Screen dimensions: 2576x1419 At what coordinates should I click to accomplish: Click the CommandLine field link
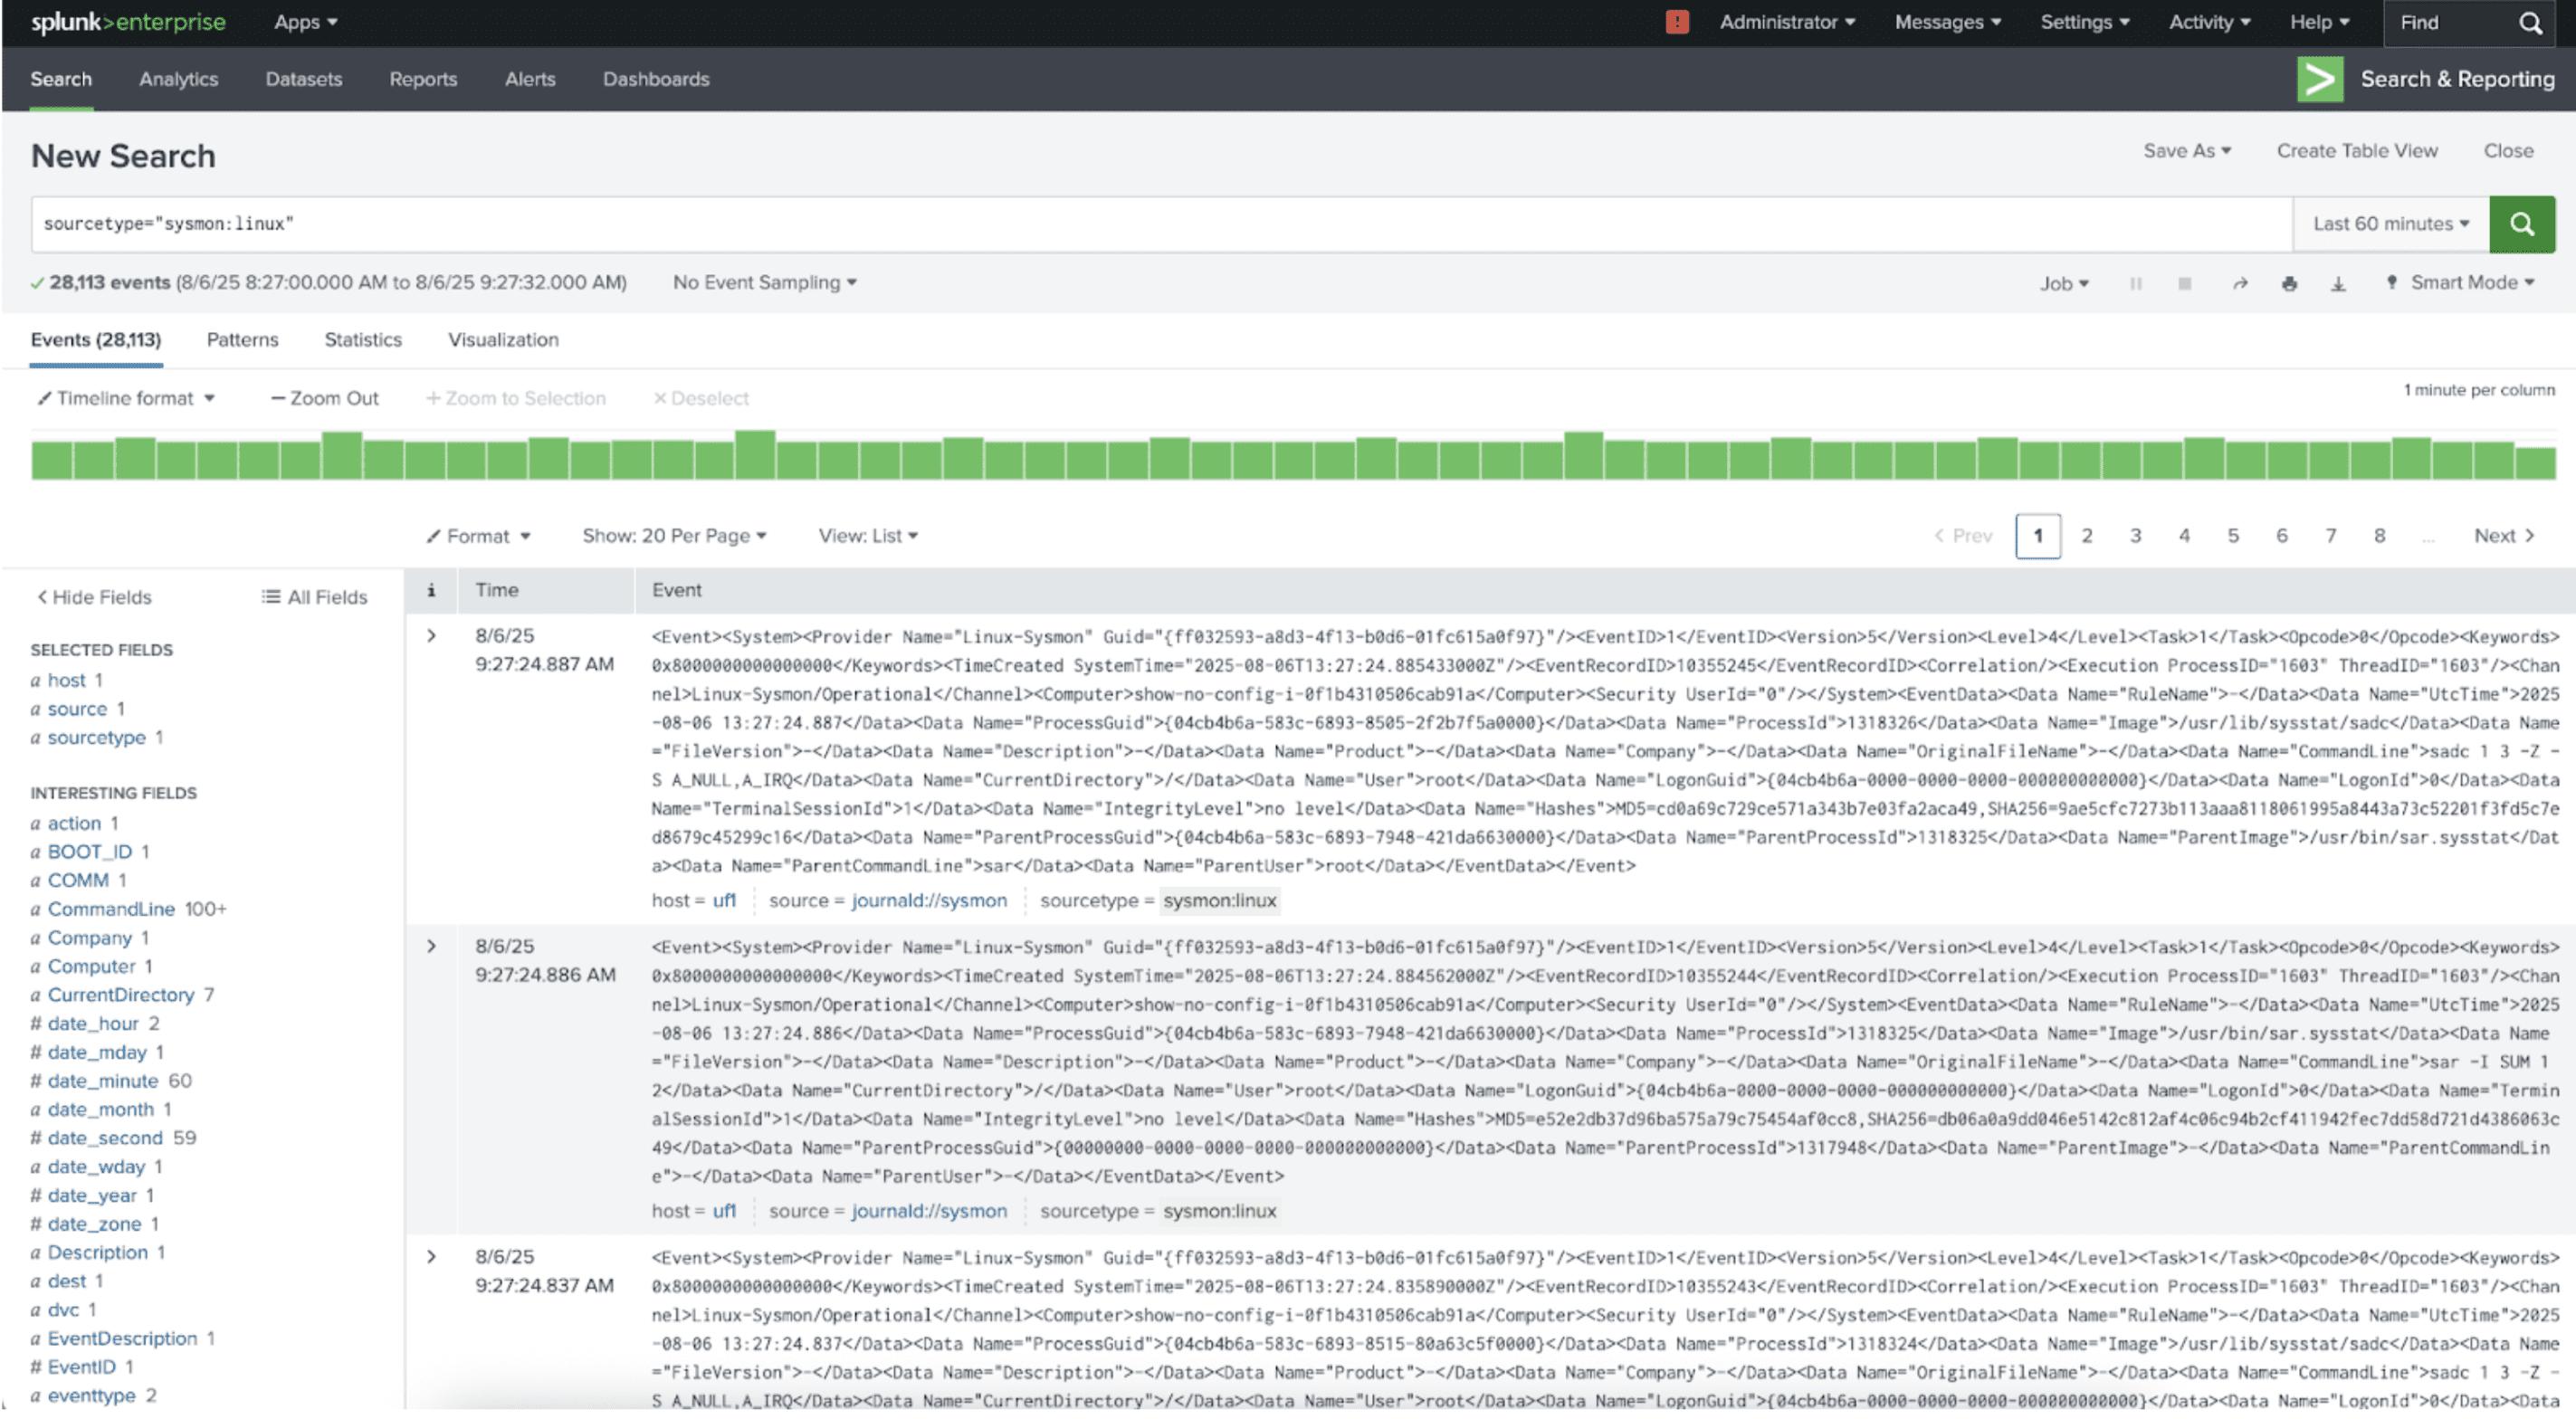pos(111,909)
